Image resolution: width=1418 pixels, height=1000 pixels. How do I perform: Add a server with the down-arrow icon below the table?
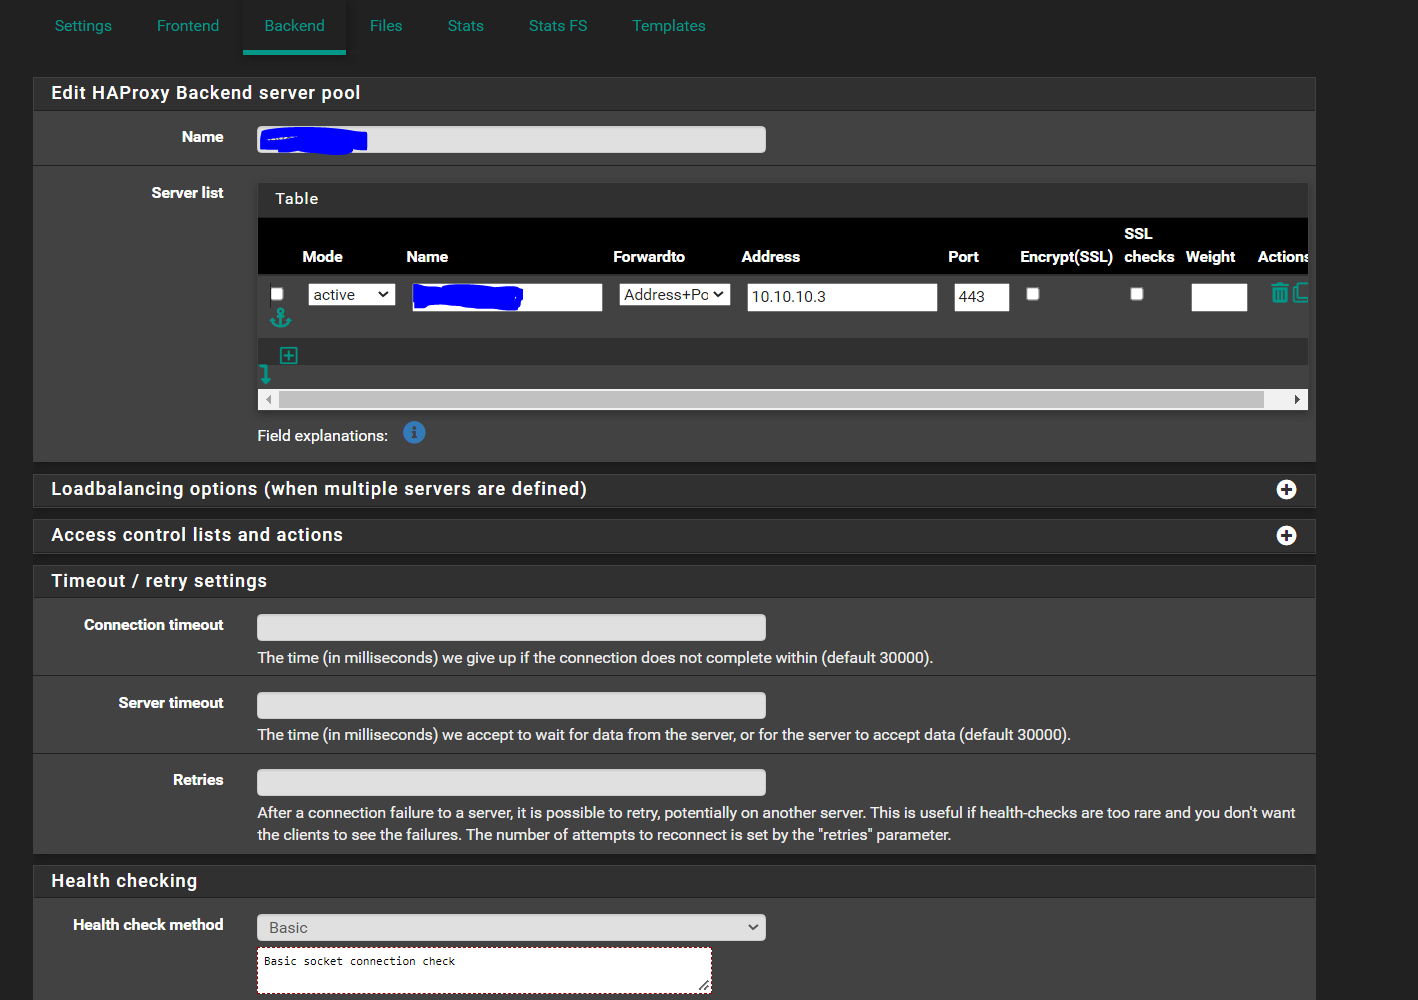(265, 374)
